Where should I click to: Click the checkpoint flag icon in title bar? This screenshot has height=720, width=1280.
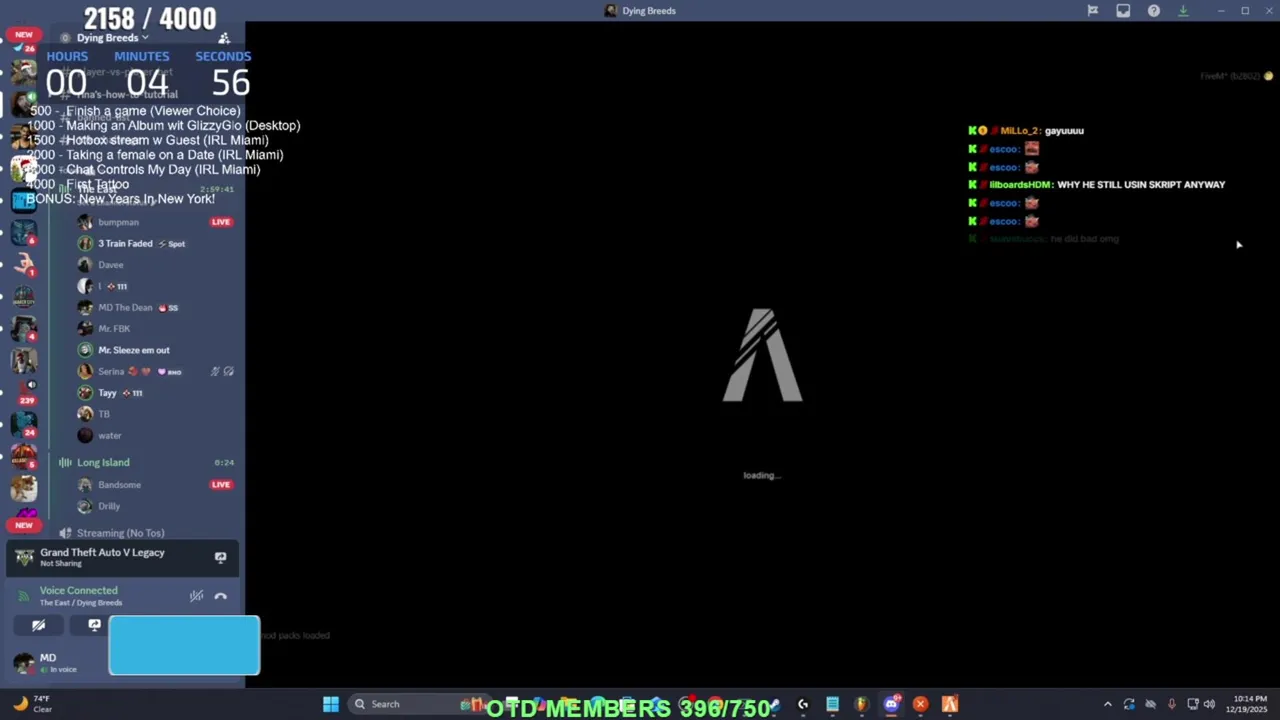[x=1093, y=11]
